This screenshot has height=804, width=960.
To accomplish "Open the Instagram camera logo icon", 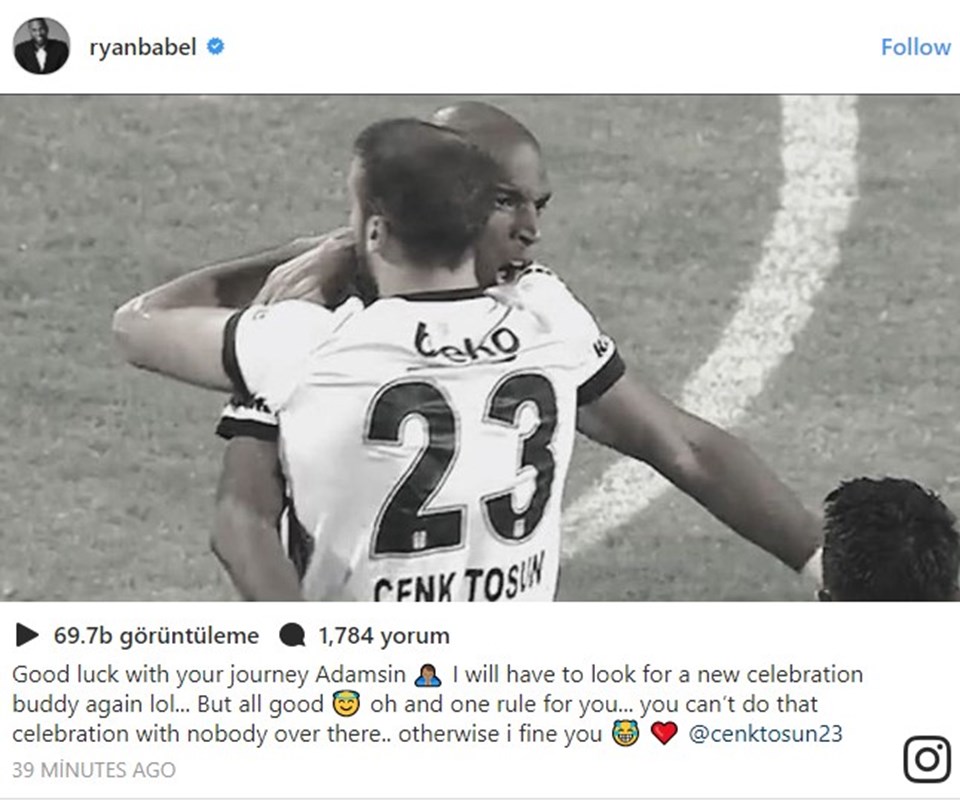I will (928, 759).
